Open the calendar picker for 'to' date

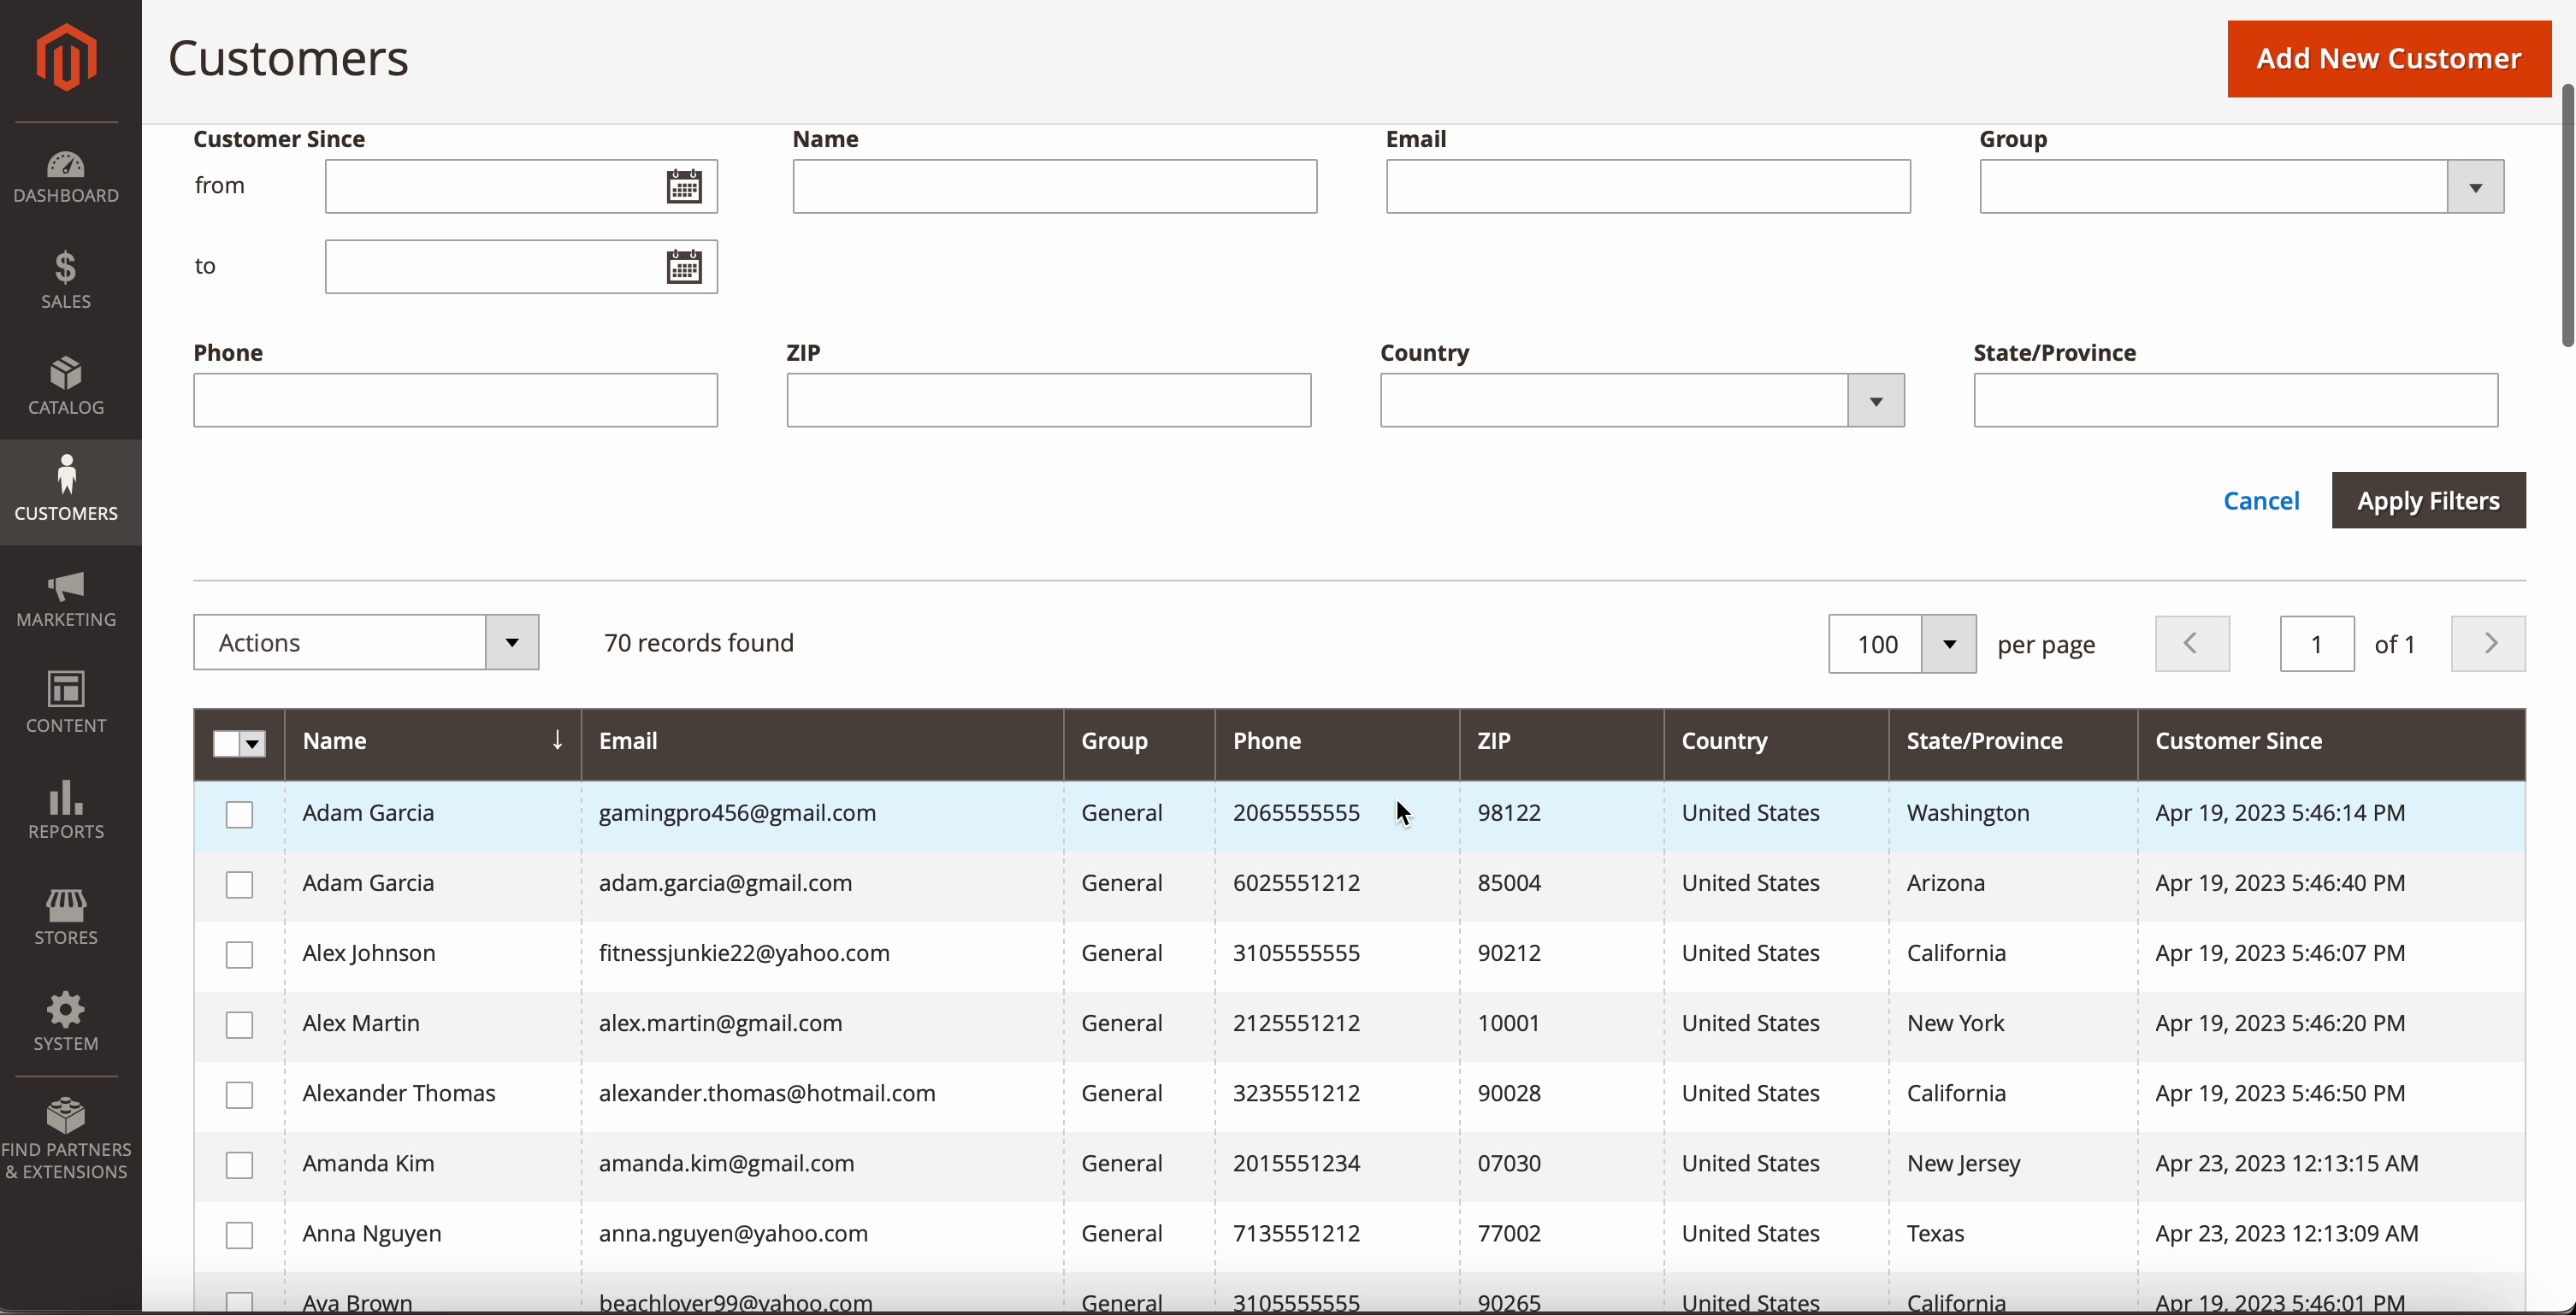click(x=684, y=266)
